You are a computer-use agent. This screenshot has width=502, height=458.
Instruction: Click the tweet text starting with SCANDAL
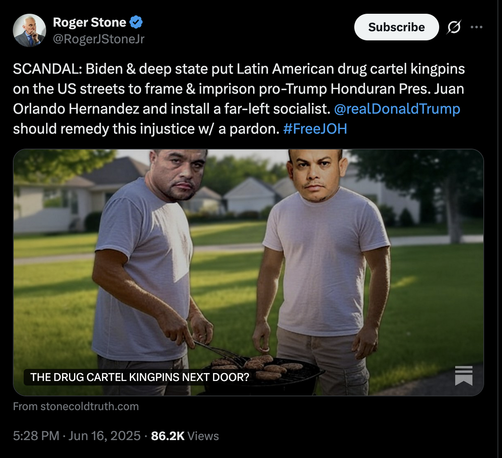pyautogui.click(x=239, y=99)
